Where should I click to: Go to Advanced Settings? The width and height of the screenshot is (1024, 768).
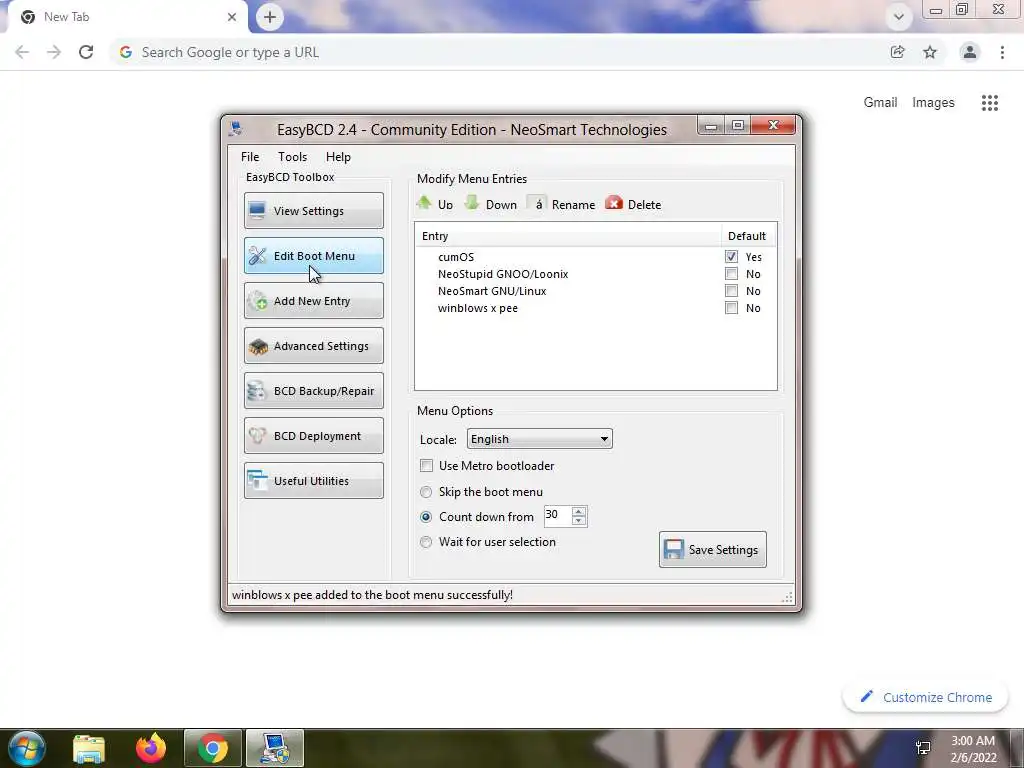coord(313,345)
